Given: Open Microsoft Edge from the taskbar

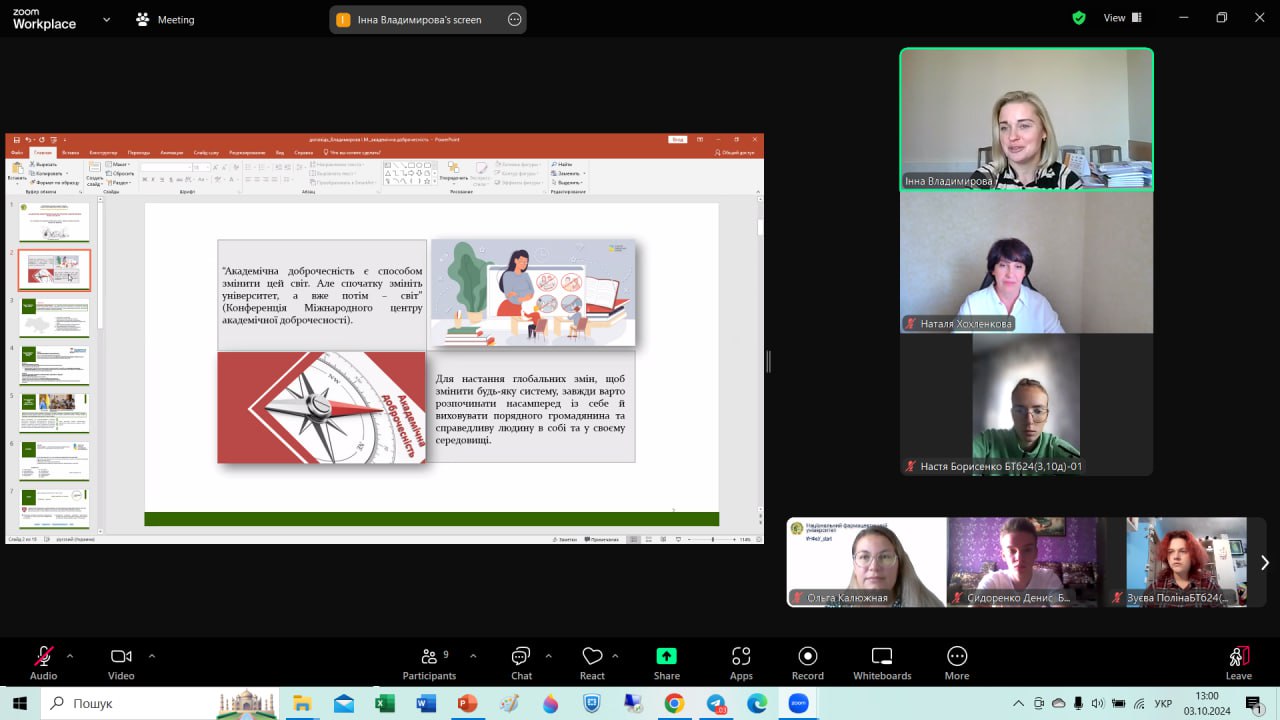Looking at the screenshot, I should point(757,703).
